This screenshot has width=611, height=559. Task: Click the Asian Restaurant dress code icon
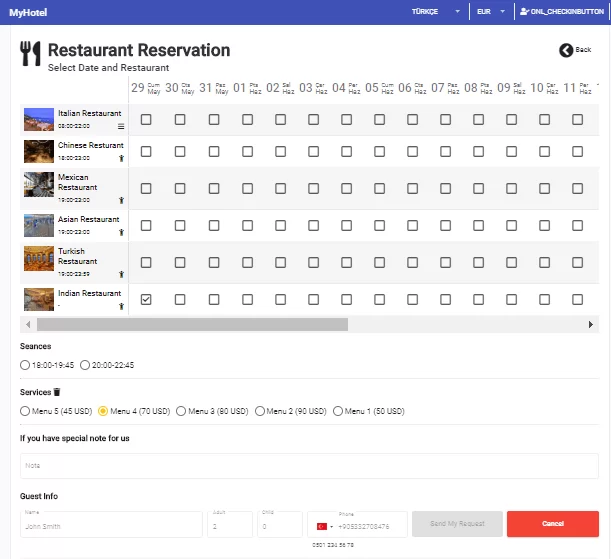pos(122,232)
